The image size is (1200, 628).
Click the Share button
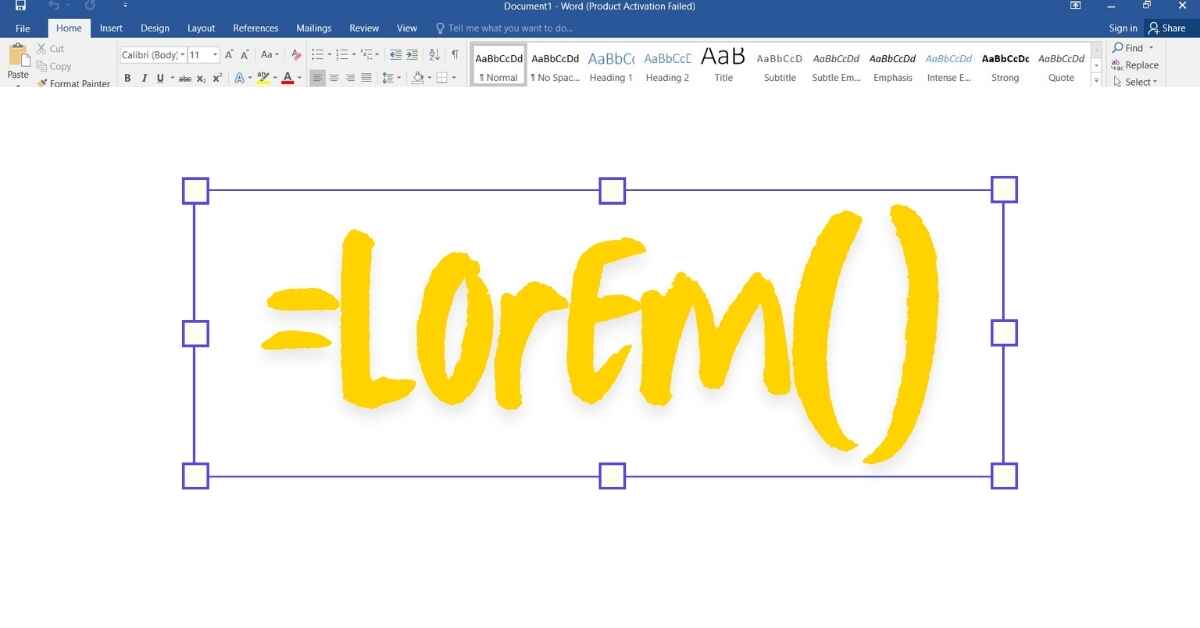coord(1166,28)
